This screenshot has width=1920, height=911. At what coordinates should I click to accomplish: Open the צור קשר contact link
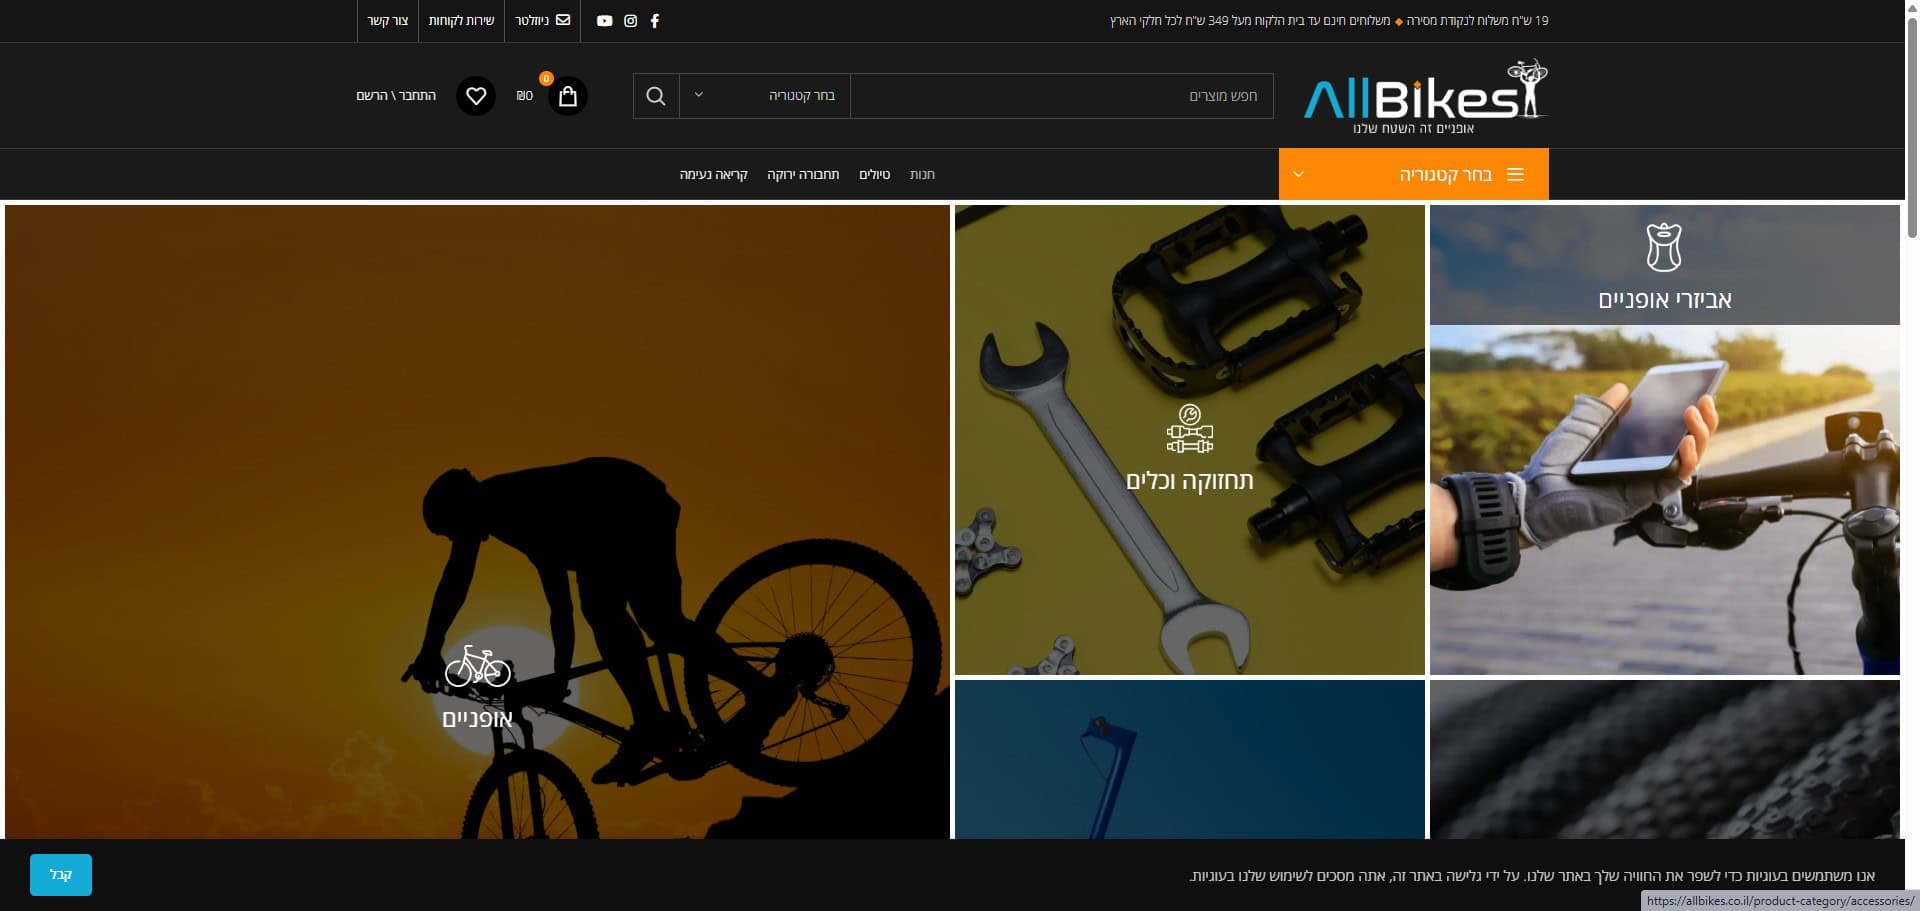click(x=387, y=21)
